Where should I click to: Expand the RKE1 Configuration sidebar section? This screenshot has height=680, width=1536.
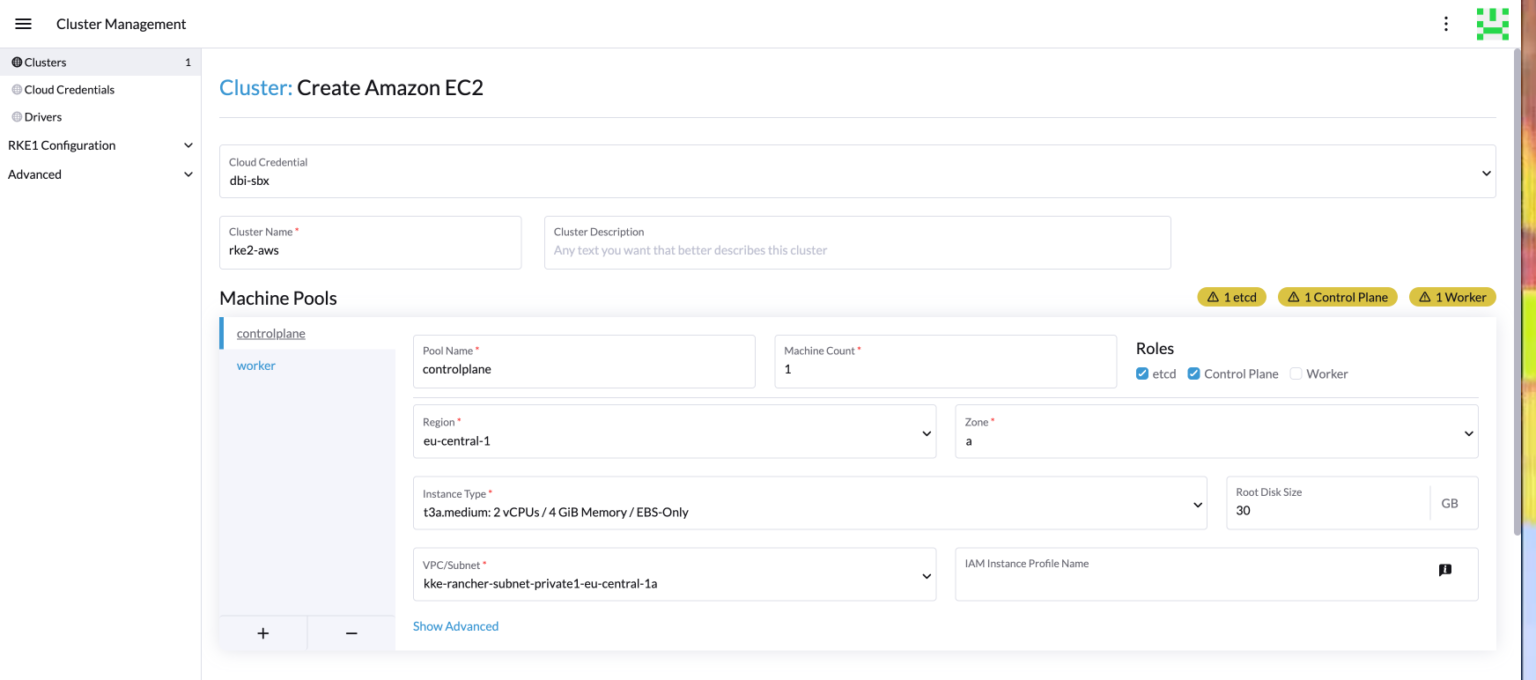100,145
